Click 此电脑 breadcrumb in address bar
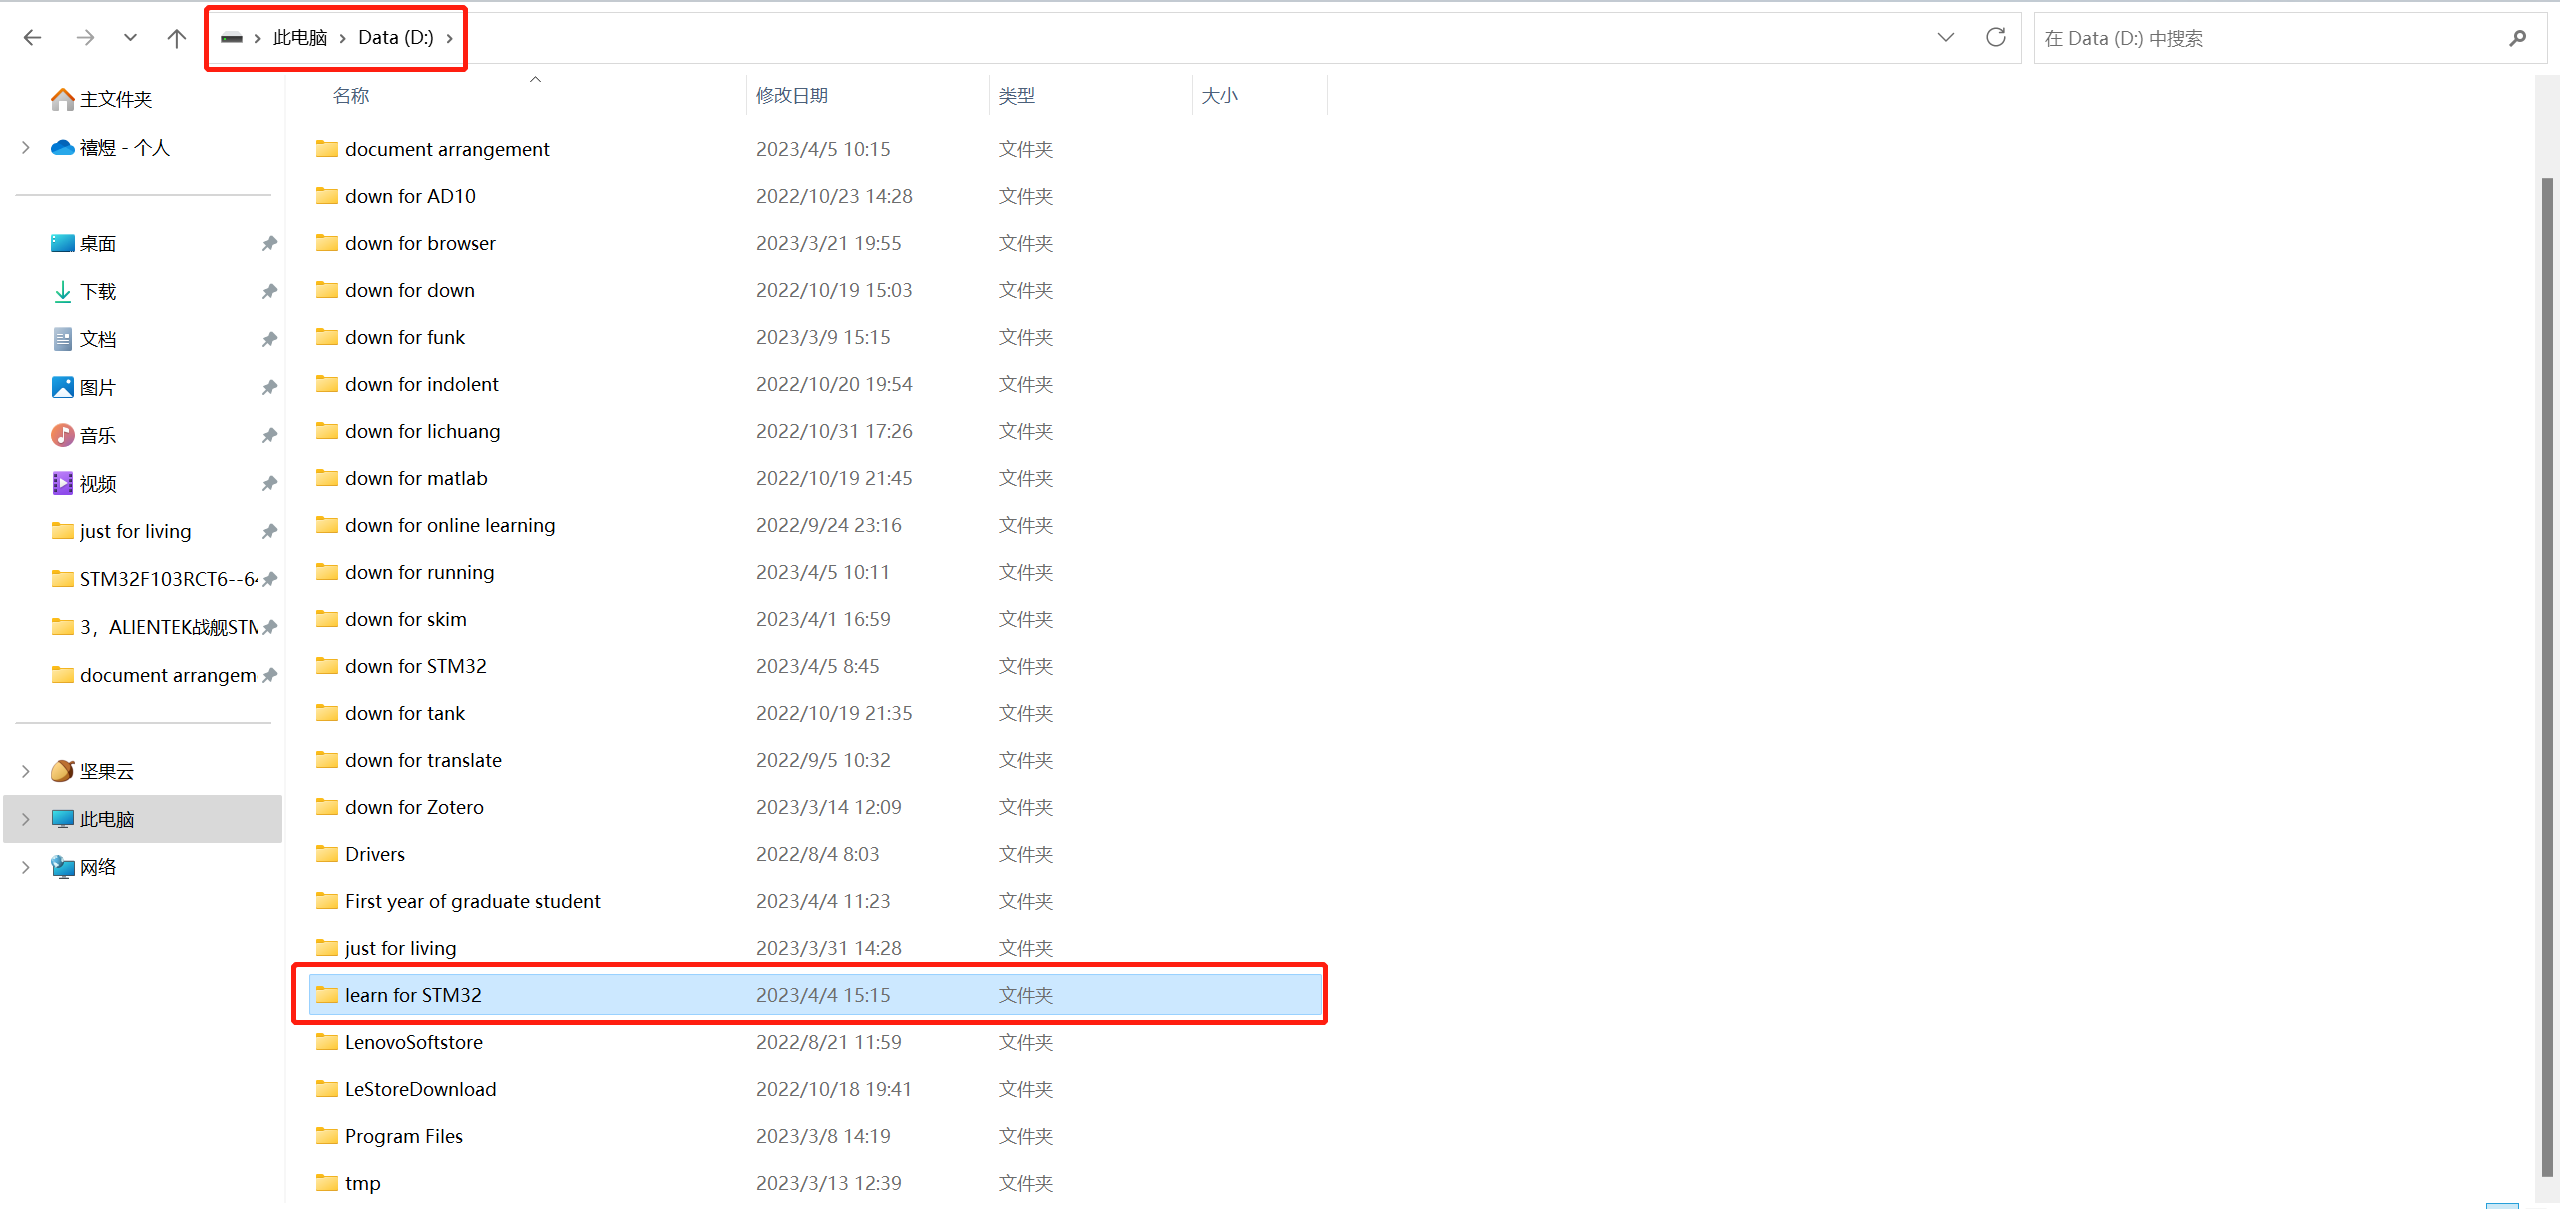Viewport: 2560px width, 1209px height. (x=300, y=38)
